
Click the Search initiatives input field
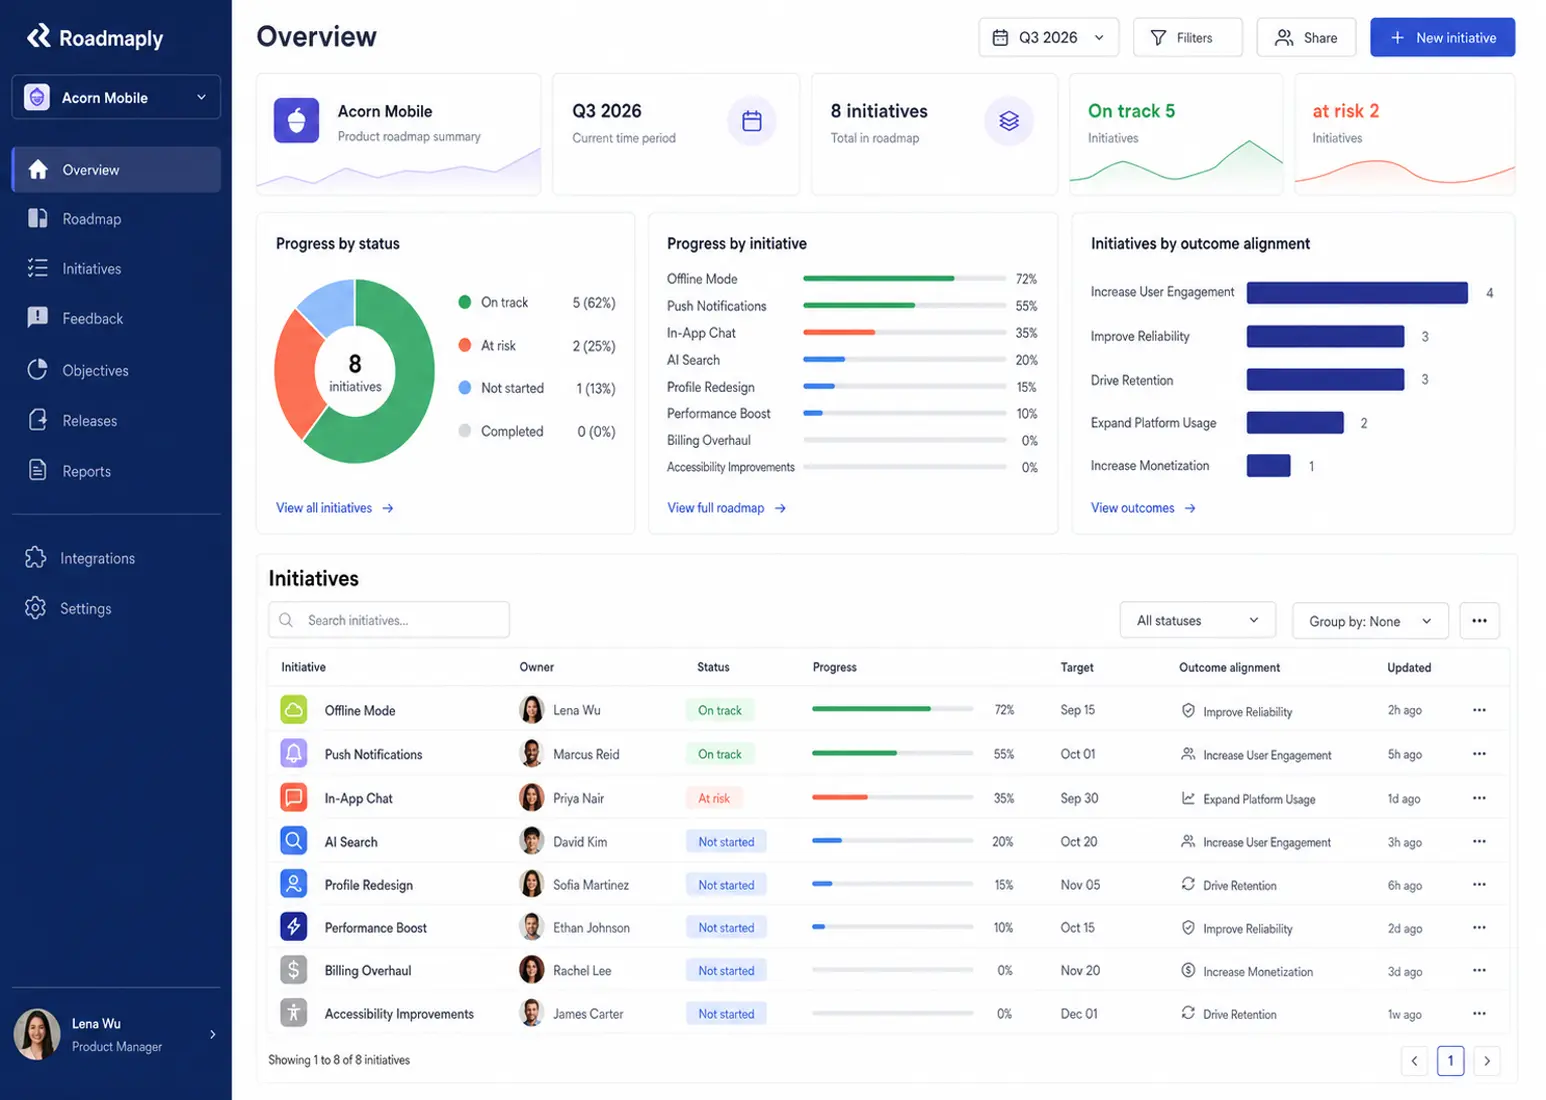(x=389, y=620)
